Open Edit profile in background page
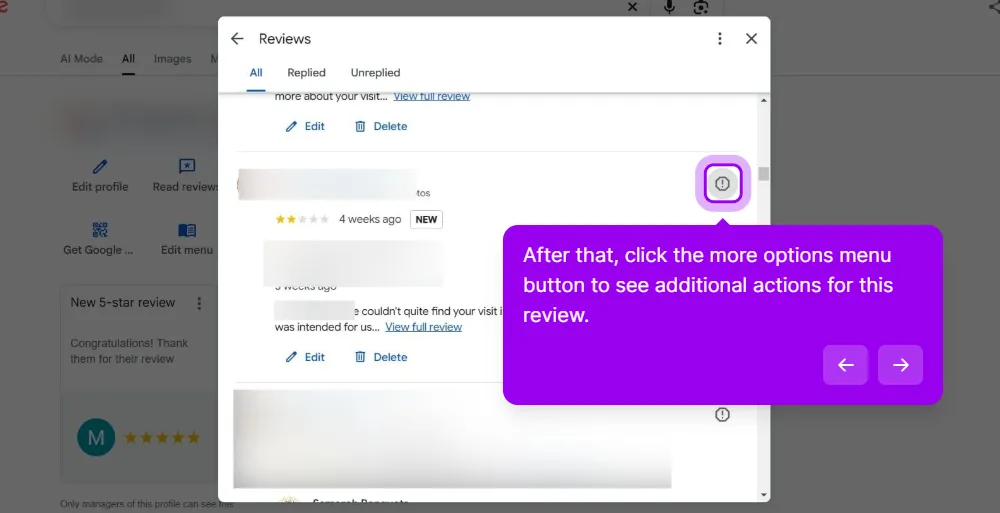This screenshot has width=1000, height=513. [x=100, y=176]
